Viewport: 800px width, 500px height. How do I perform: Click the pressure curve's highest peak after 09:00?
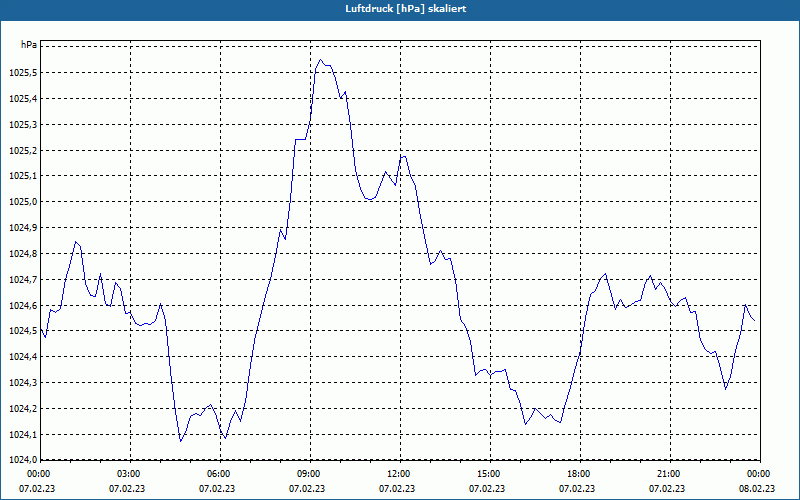pos(320,60)
